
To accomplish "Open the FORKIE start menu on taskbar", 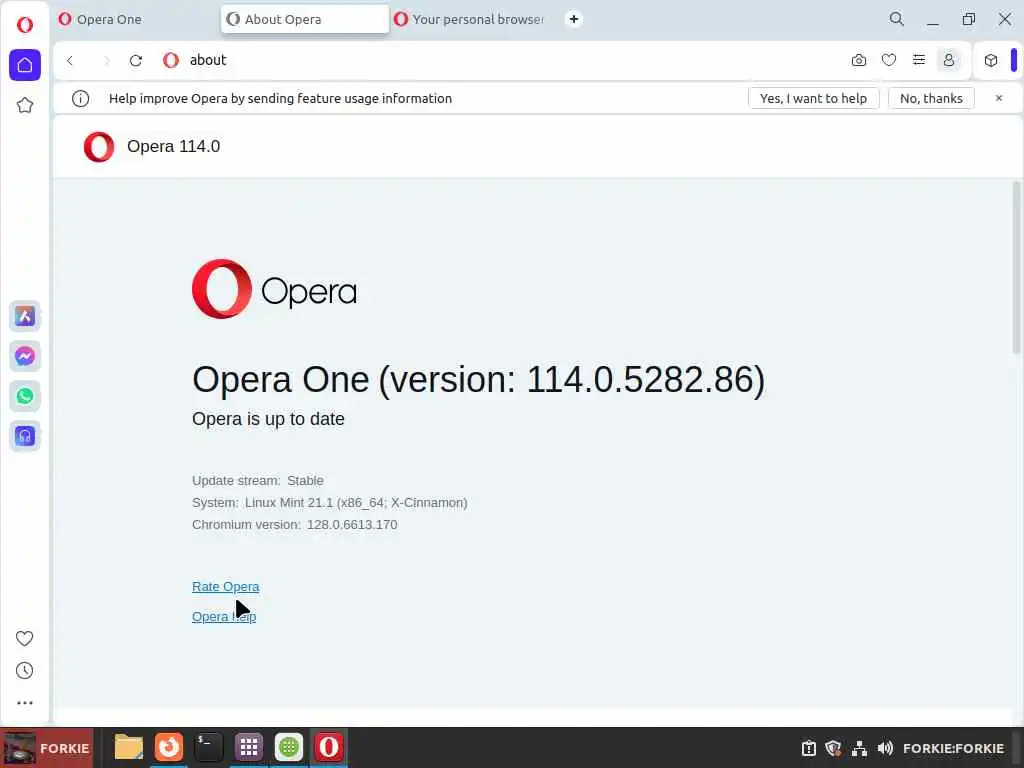I will (46, 748).
